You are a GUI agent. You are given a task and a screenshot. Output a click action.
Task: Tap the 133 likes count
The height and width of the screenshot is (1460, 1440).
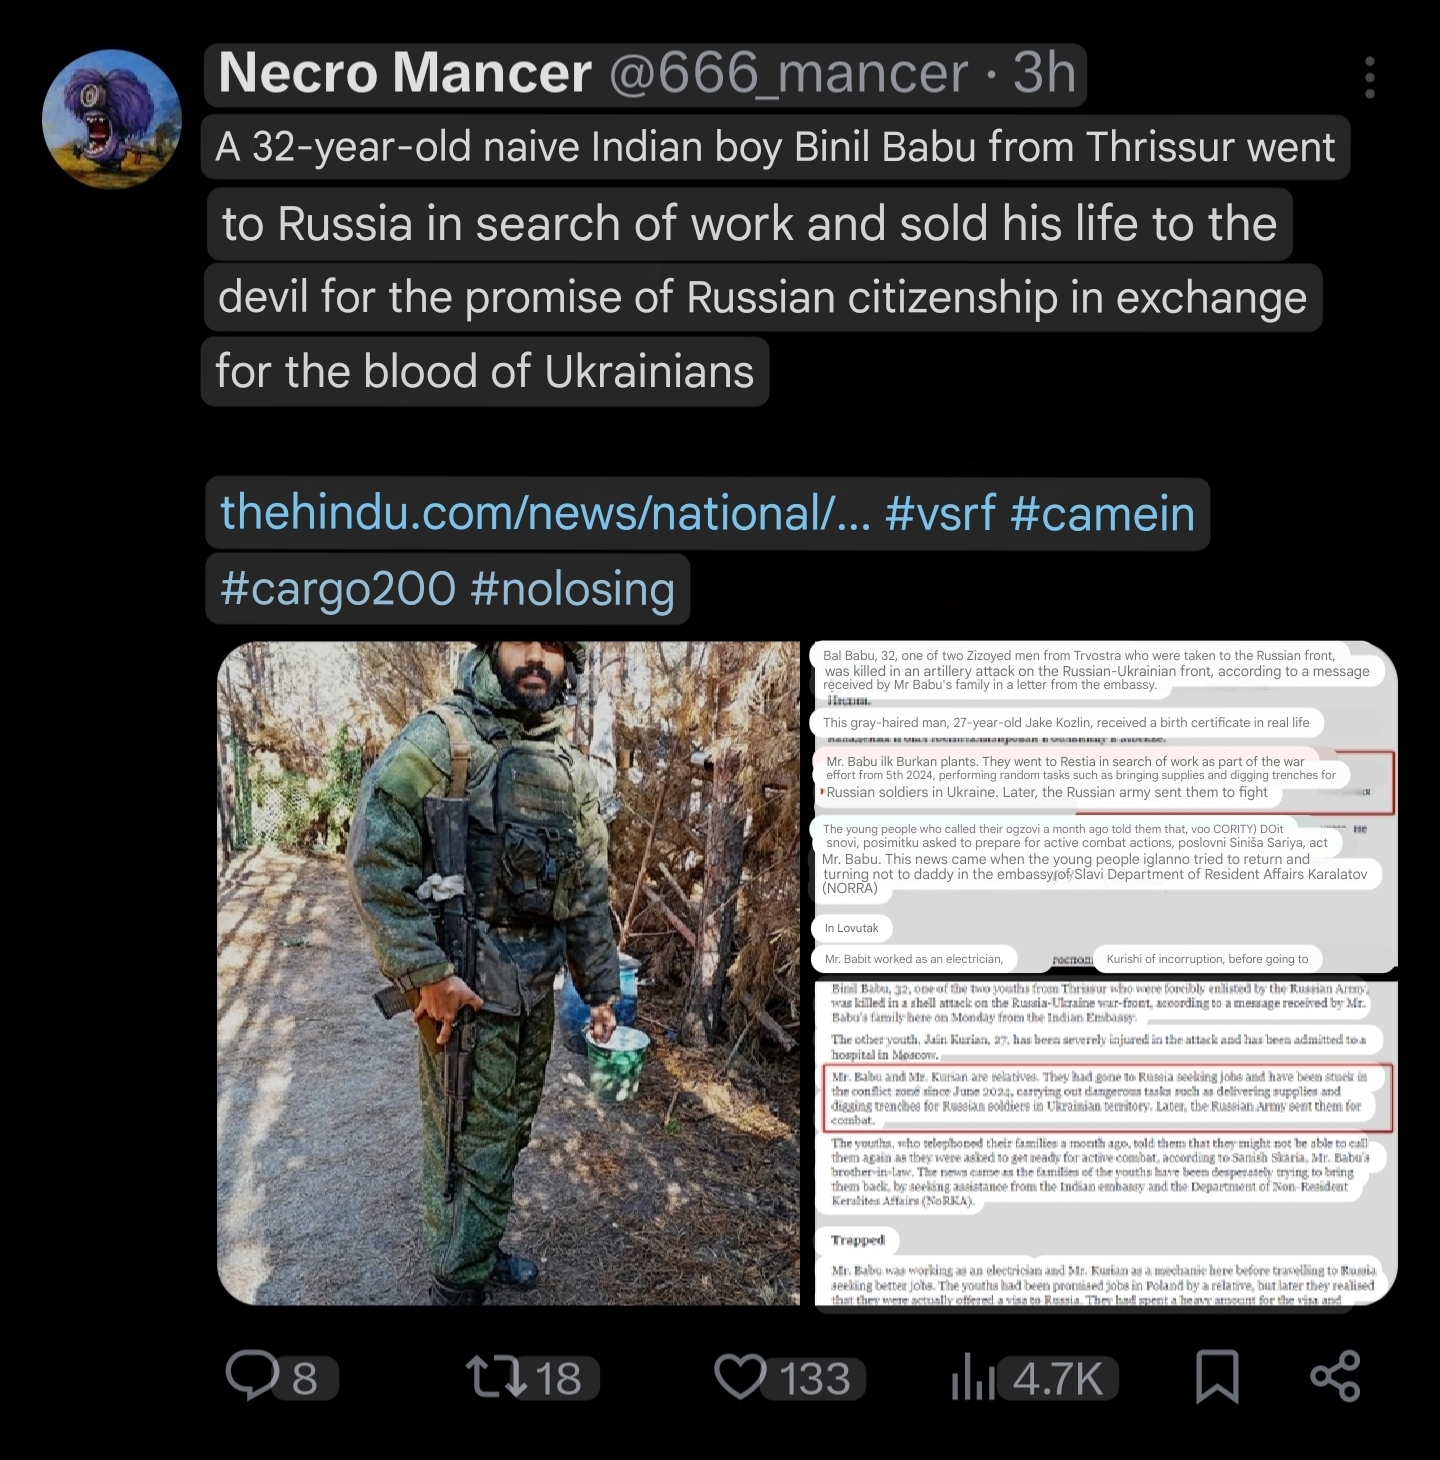tap(814, 1379)
